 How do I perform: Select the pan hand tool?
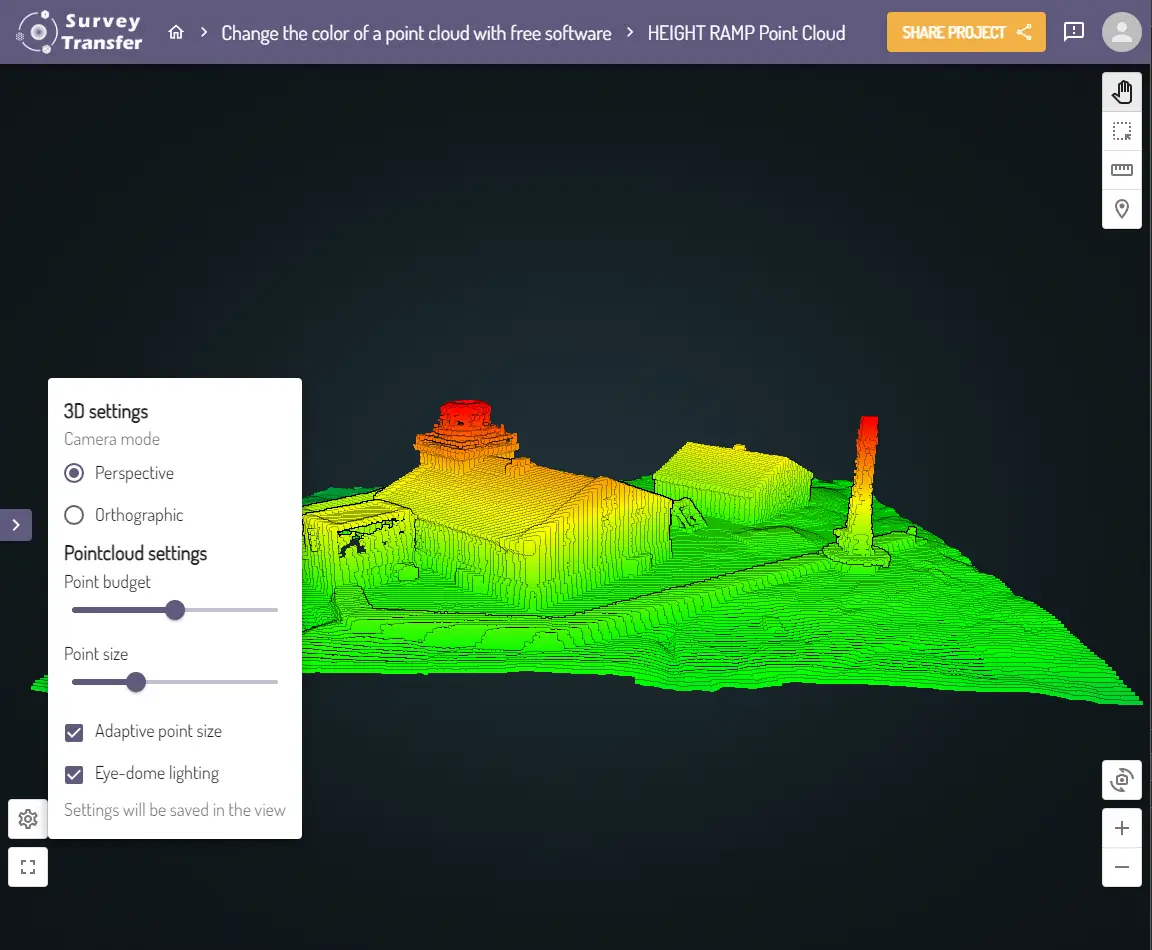pyautogui.click(x=1121, y=92)
